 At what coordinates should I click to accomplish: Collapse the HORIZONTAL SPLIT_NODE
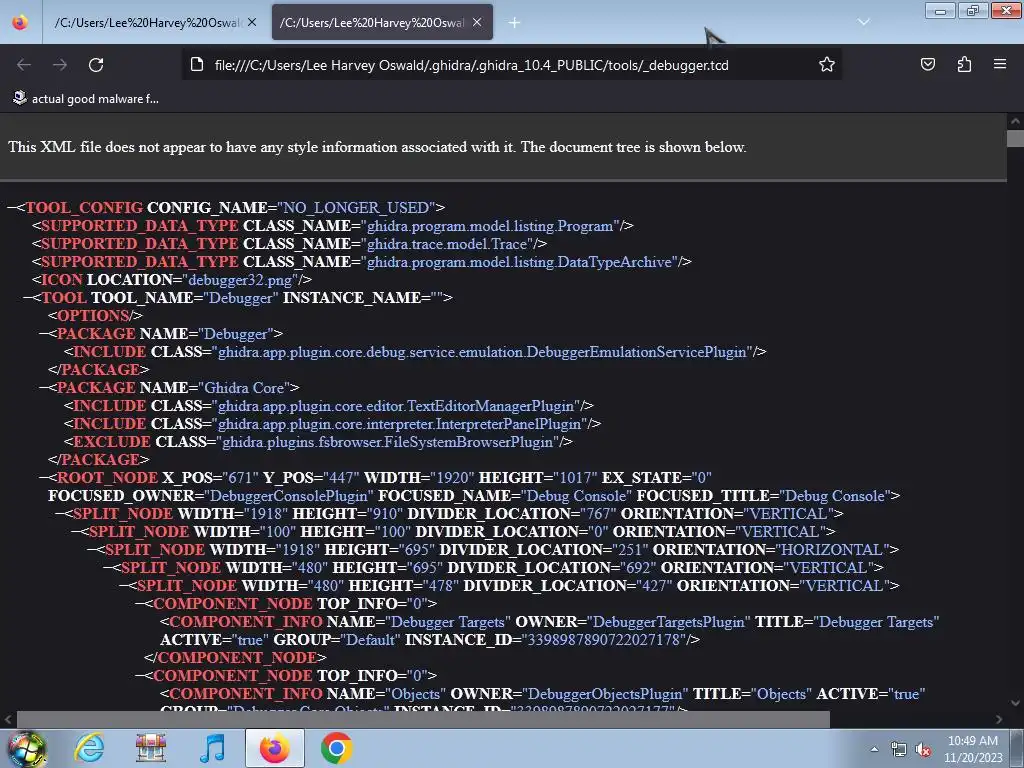(91, 550)
